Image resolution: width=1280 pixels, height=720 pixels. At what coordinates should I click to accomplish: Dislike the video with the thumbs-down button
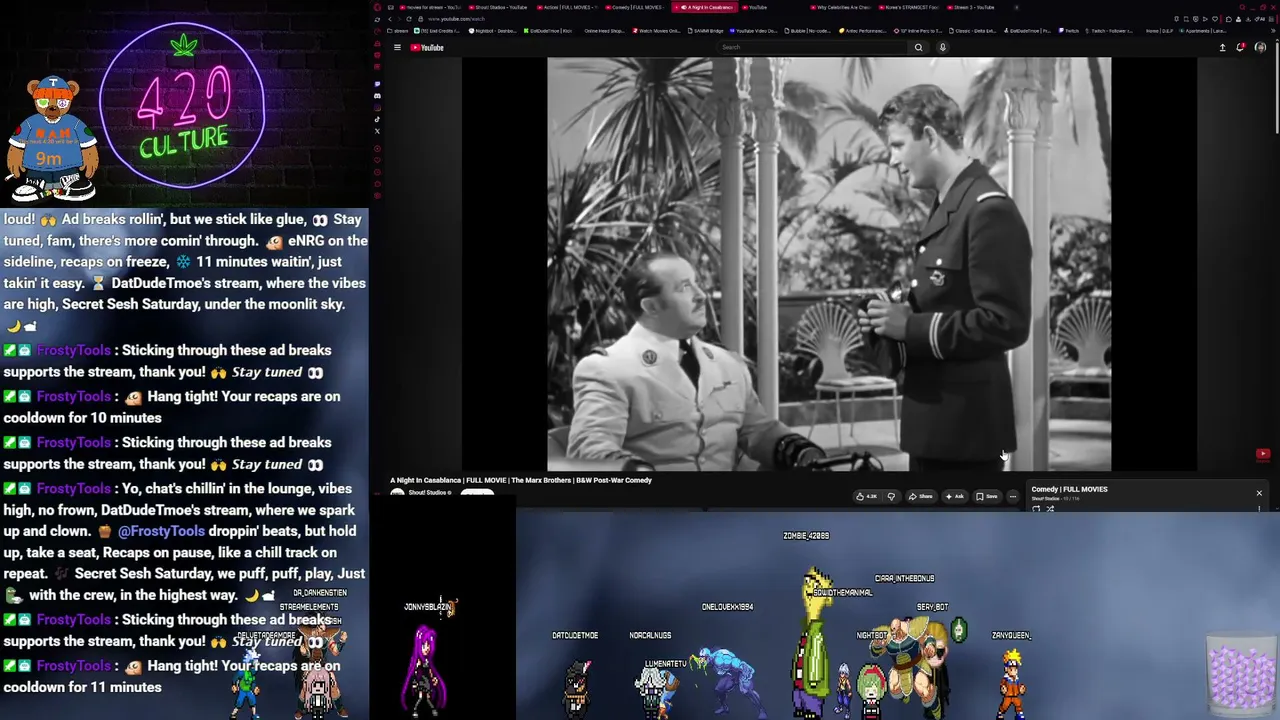[891, 496]
